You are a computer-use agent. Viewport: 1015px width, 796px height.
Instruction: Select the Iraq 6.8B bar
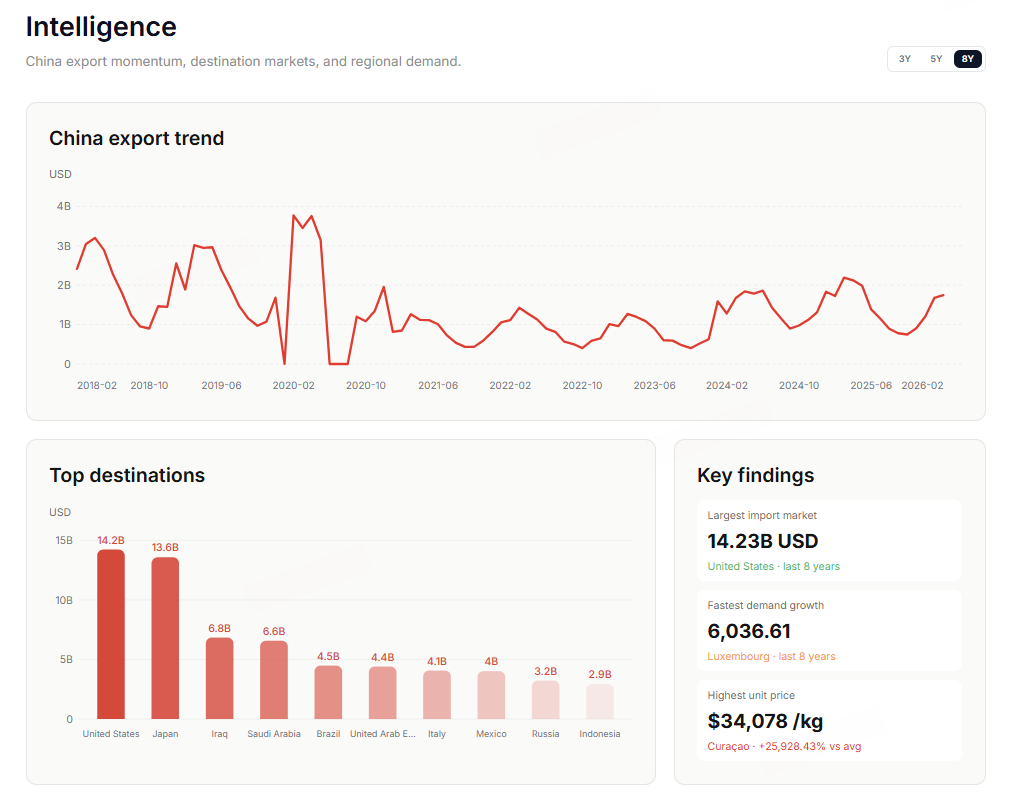tap(219, 678)
